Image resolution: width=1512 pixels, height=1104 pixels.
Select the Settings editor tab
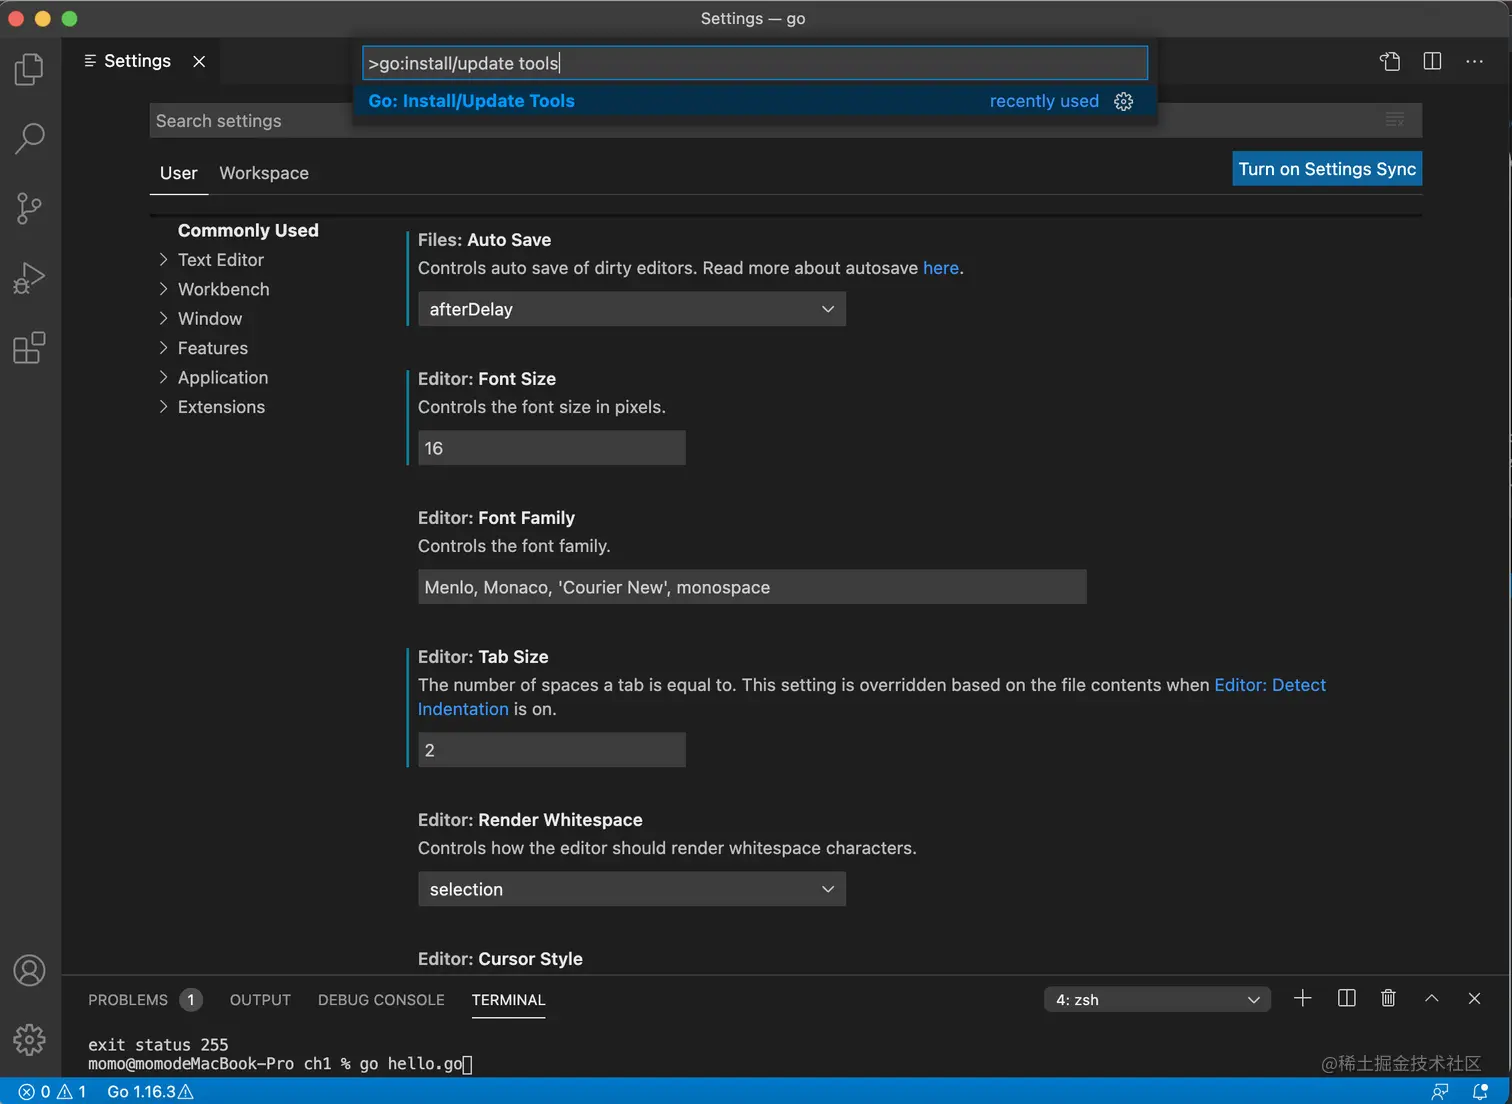click(x=137, y=61)
